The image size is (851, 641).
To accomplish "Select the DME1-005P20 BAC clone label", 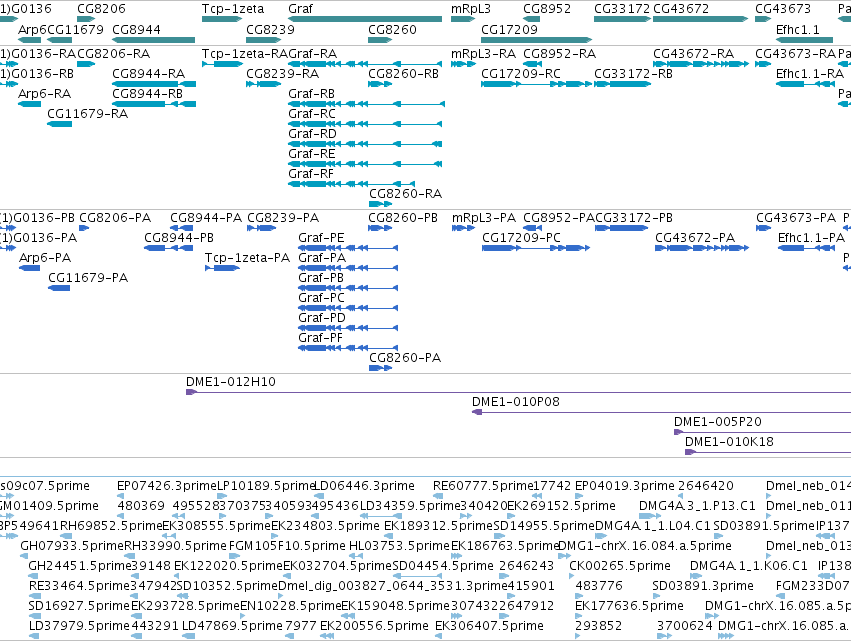I will [718, 422].
